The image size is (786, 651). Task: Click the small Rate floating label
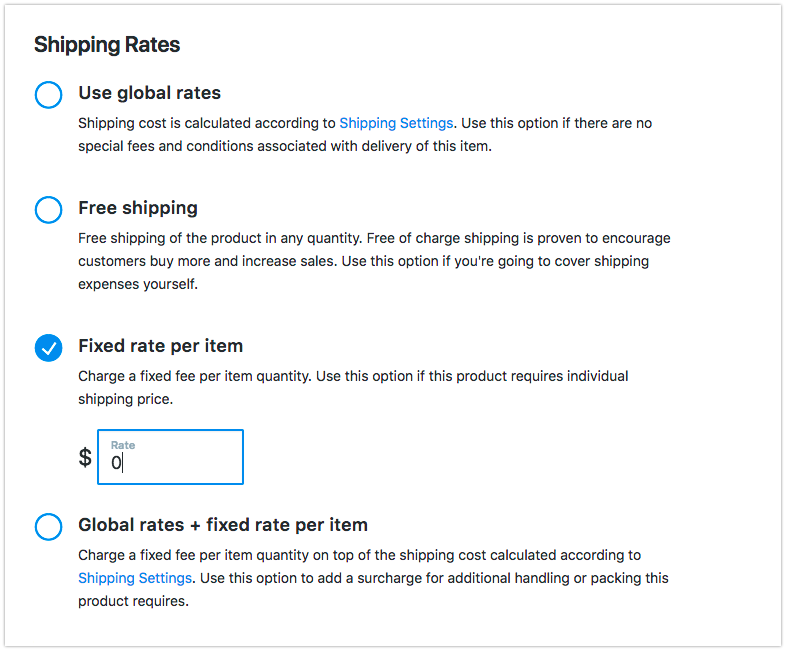(123, 445)
